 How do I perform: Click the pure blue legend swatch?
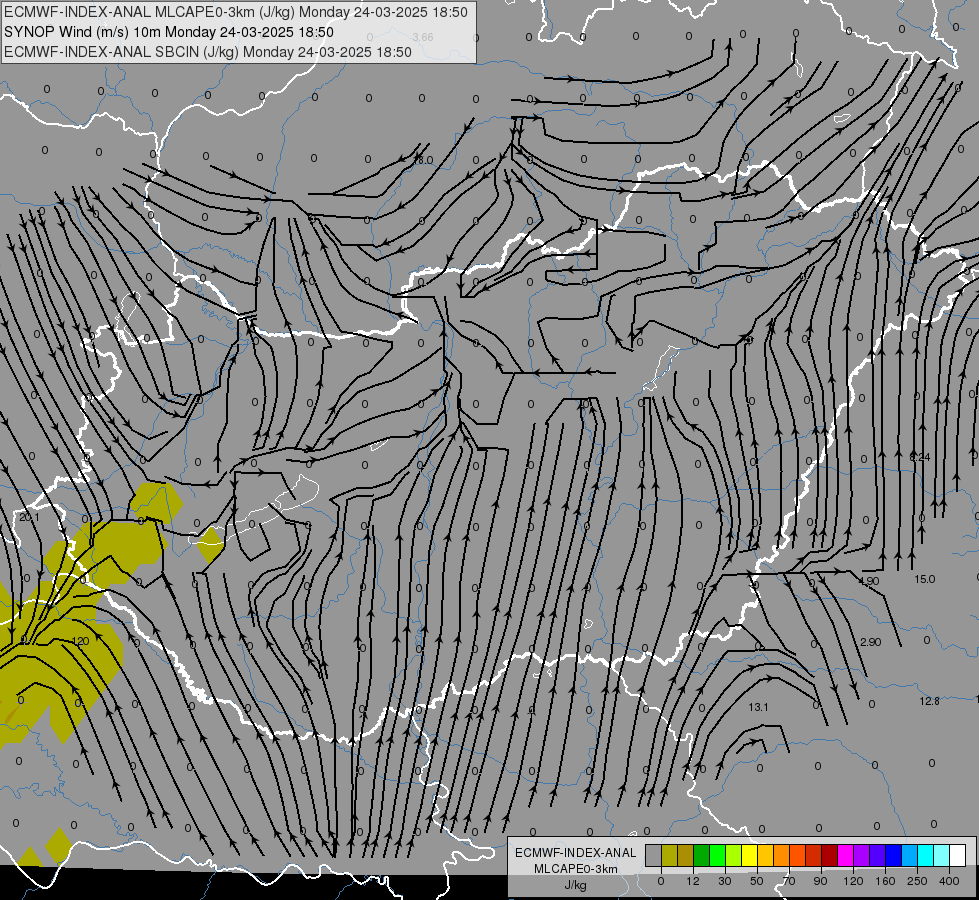point(893,856)
